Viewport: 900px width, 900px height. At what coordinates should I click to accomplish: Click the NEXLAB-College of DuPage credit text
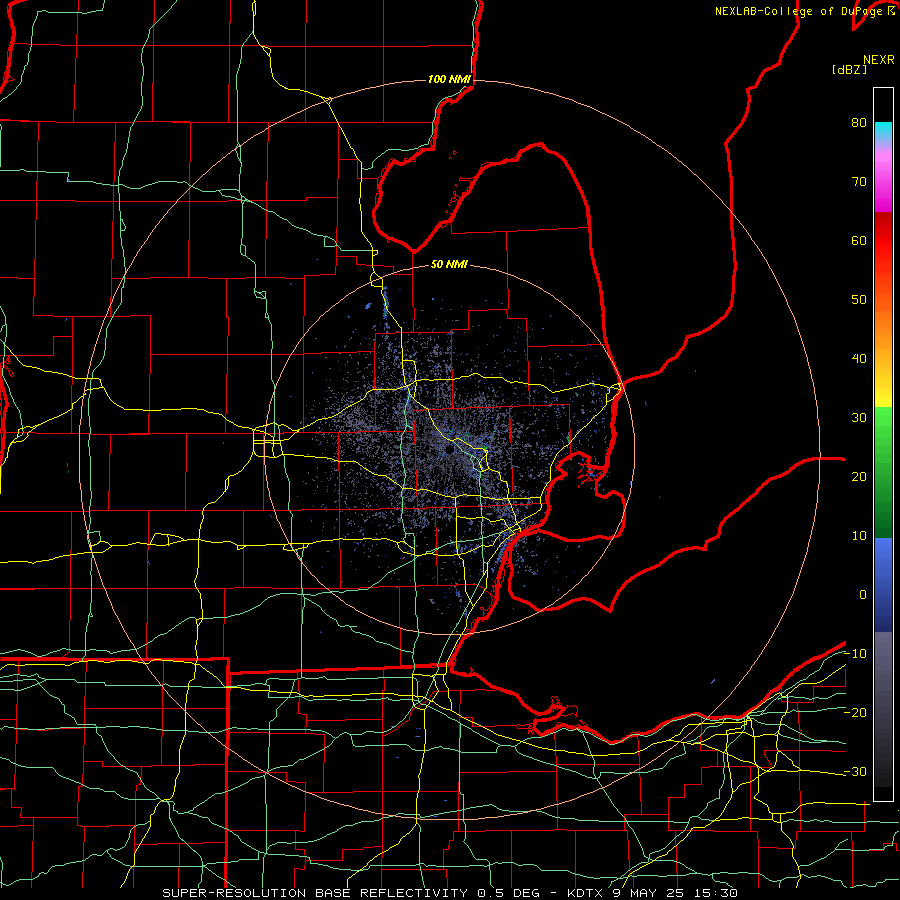(801, 11)
